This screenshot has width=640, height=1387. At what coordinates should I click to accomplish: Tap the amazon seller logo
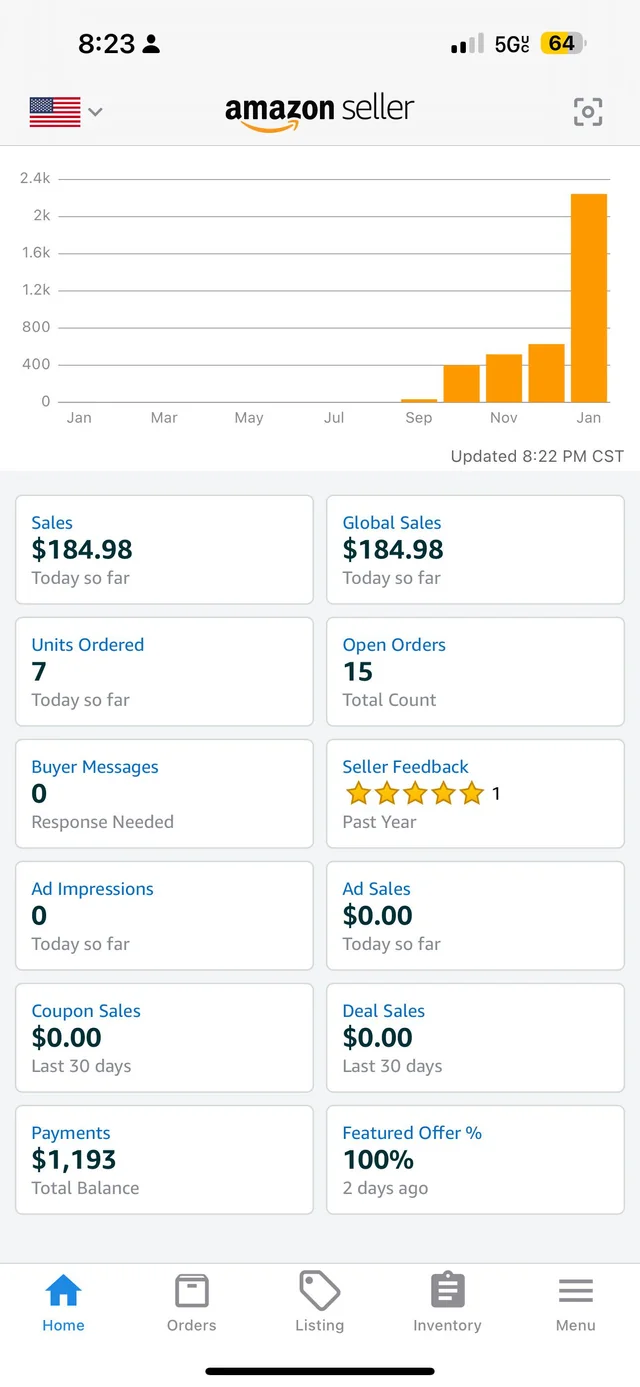pyautogui.click(x=319, y=112)
